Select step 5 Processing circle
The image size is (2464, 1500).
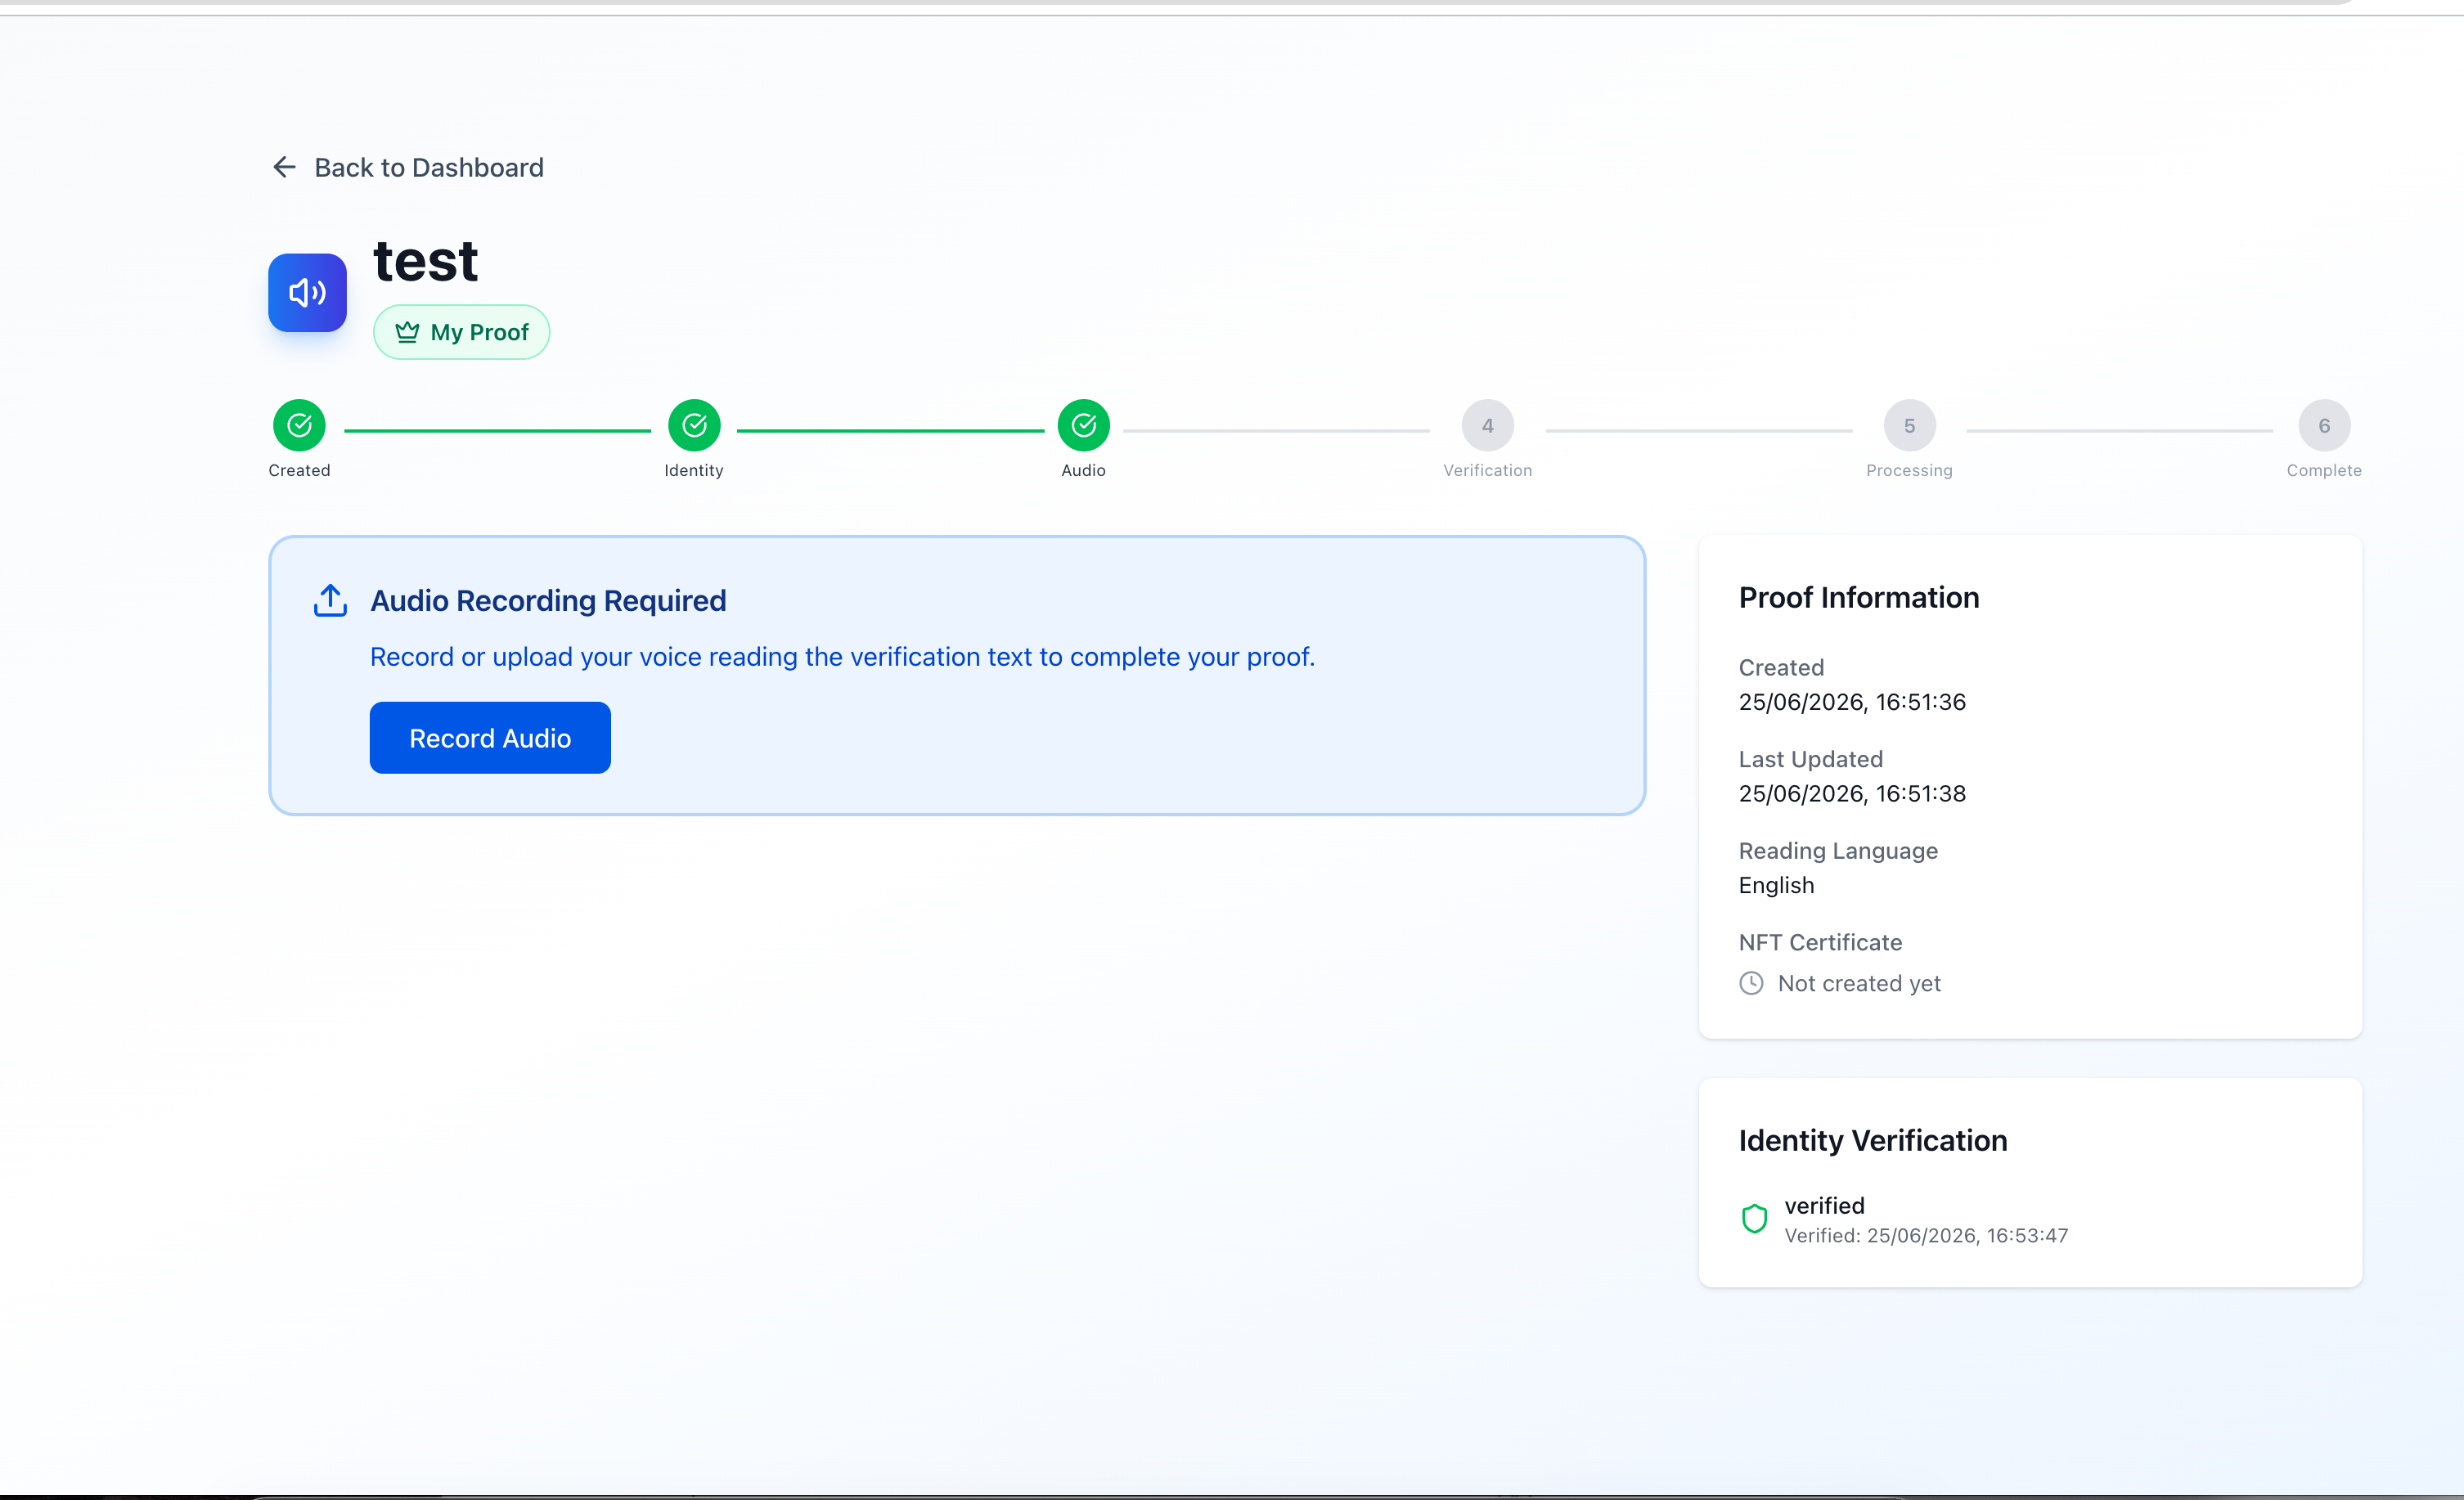(1910, 426)
